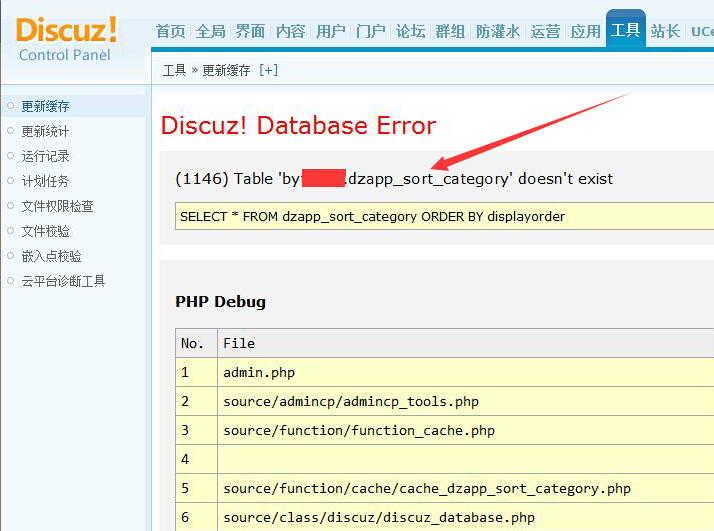
Task: Click the admin.php table cell
Action: pos(466,373)
